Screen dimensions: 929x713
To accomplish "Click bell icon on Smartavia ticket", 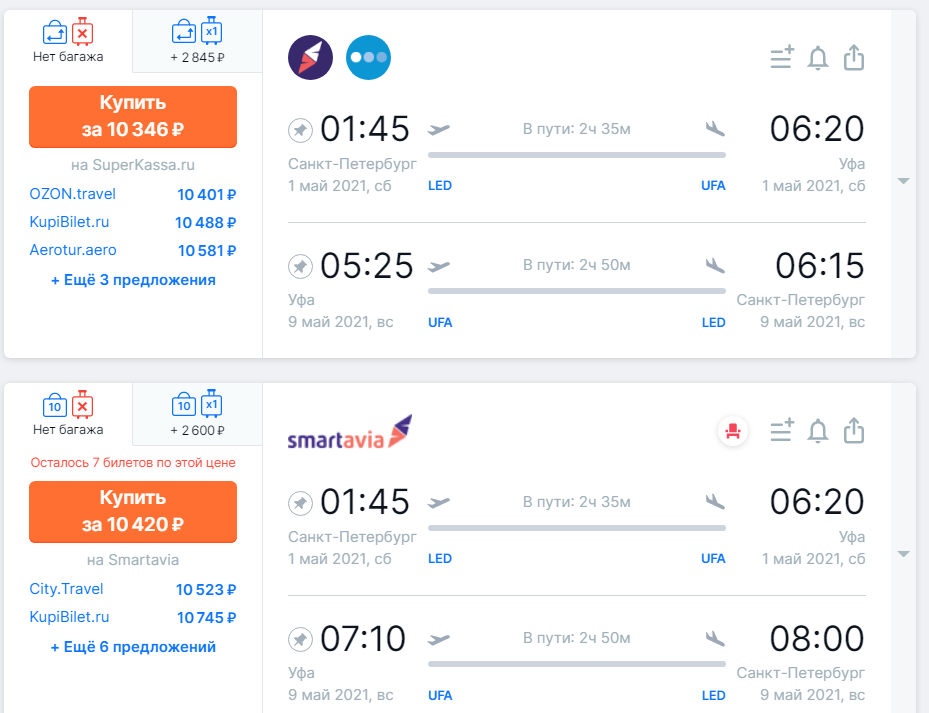I will pyautogui.click(x=818, y=431).
